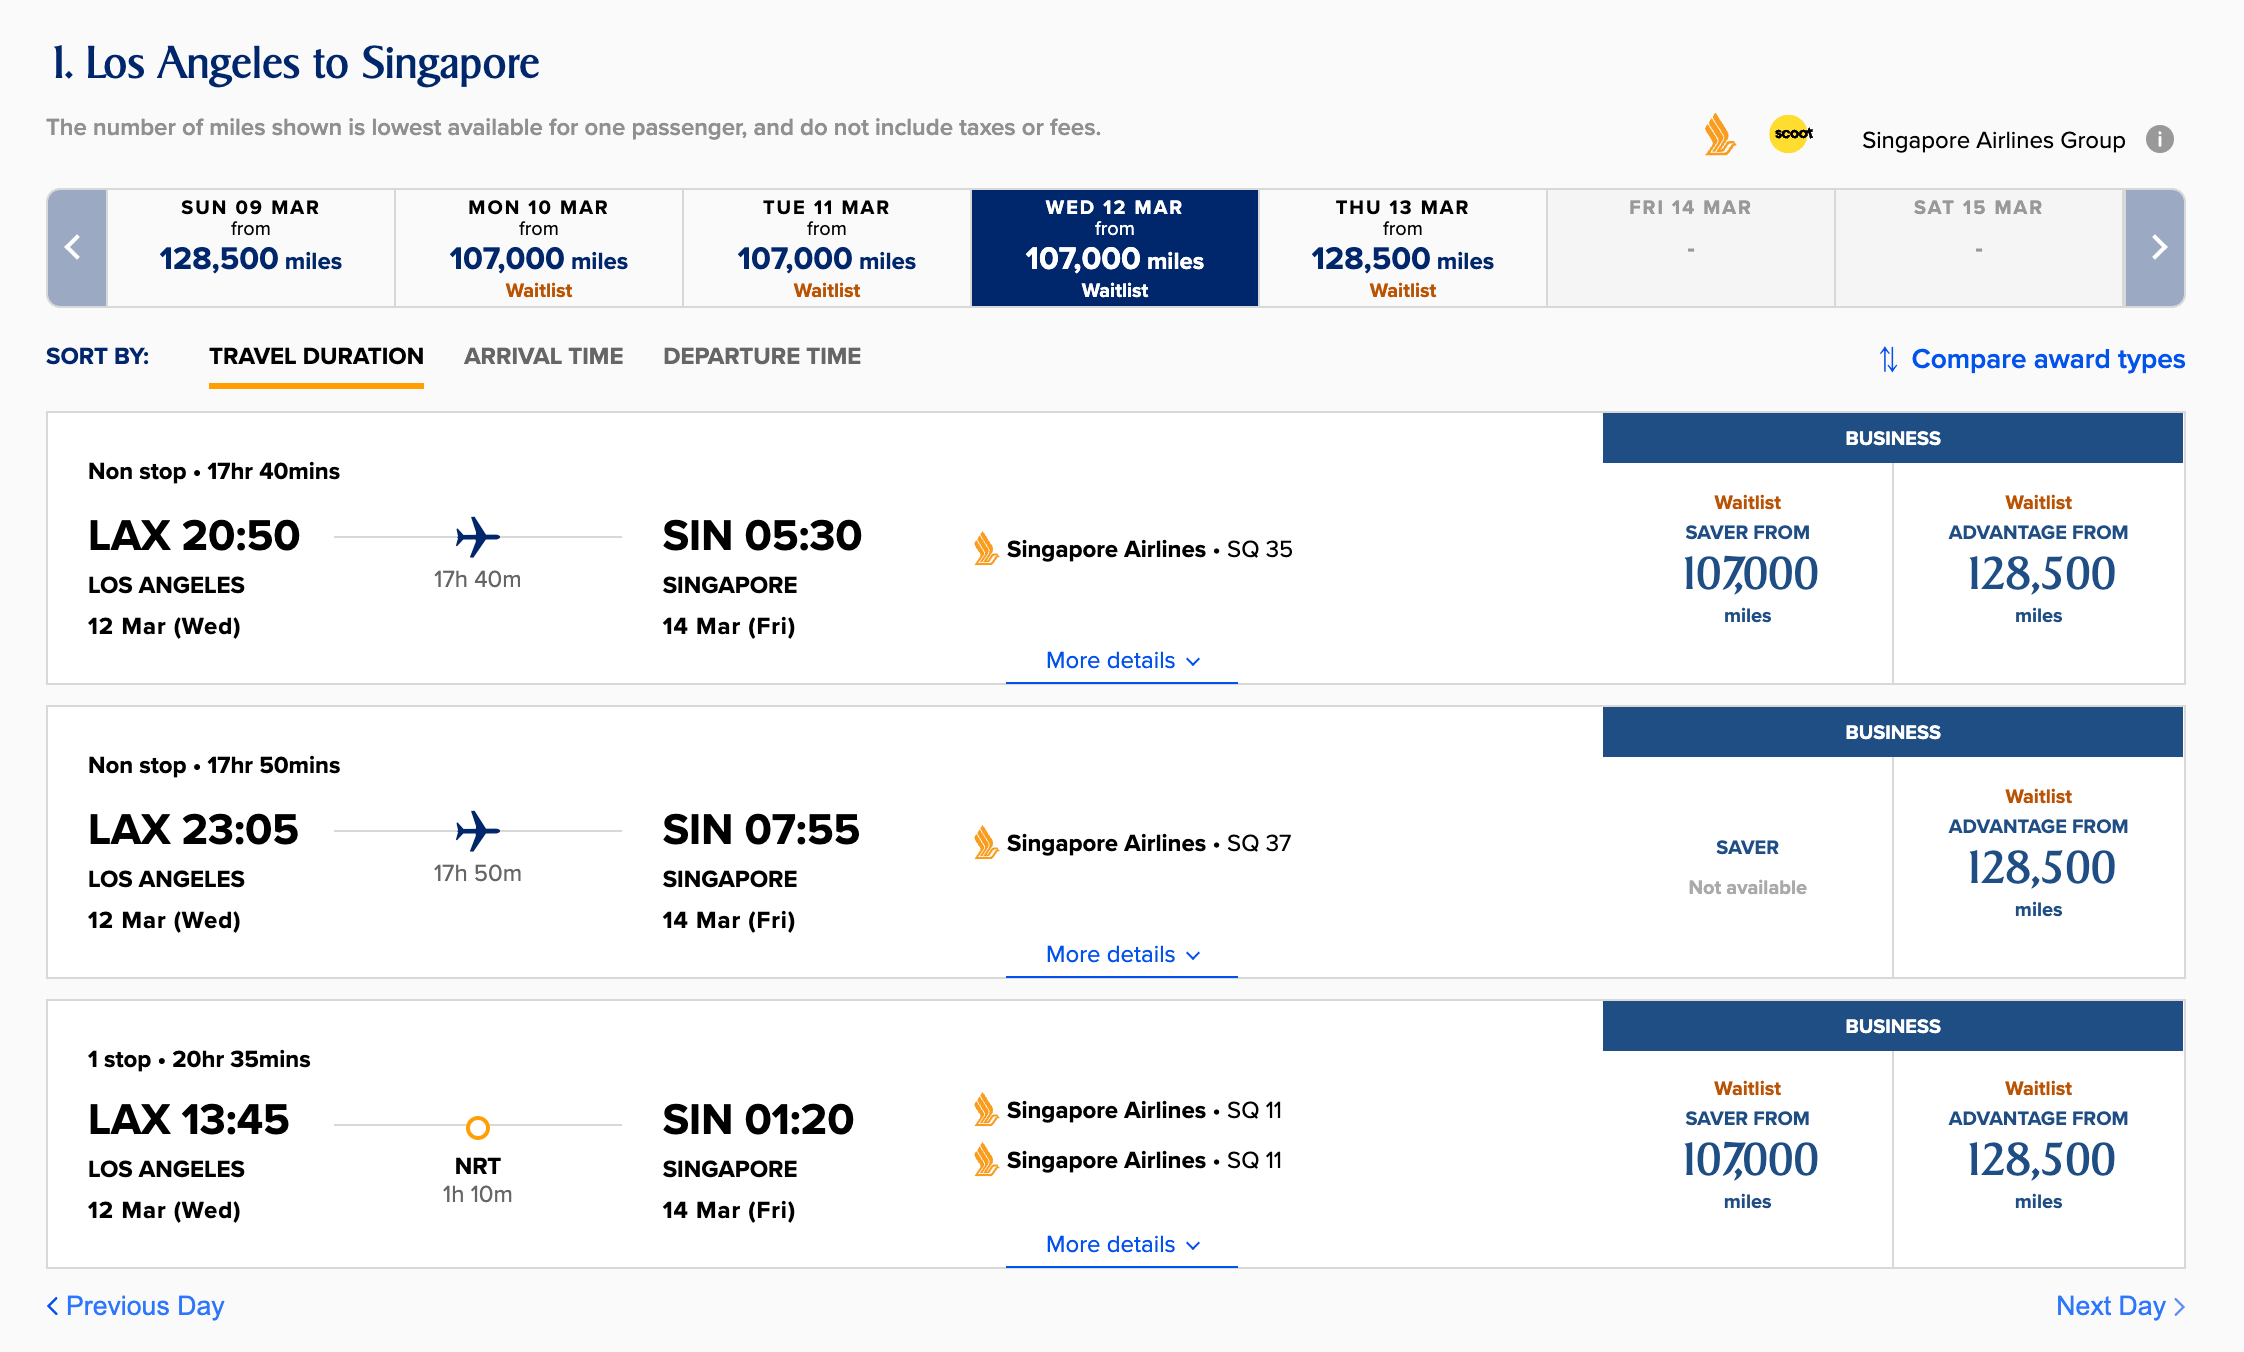
Task: Select Advantage 128,500 miles fare for SQ 37
Action: [2038, 867]
